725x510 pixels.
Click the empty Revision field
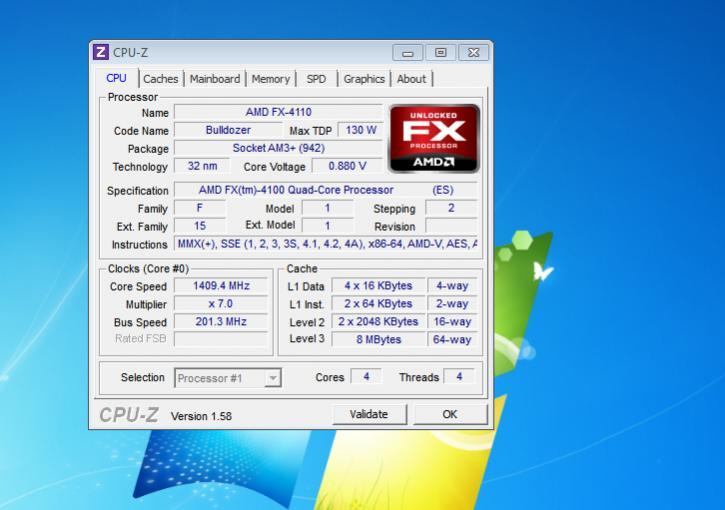451,226
